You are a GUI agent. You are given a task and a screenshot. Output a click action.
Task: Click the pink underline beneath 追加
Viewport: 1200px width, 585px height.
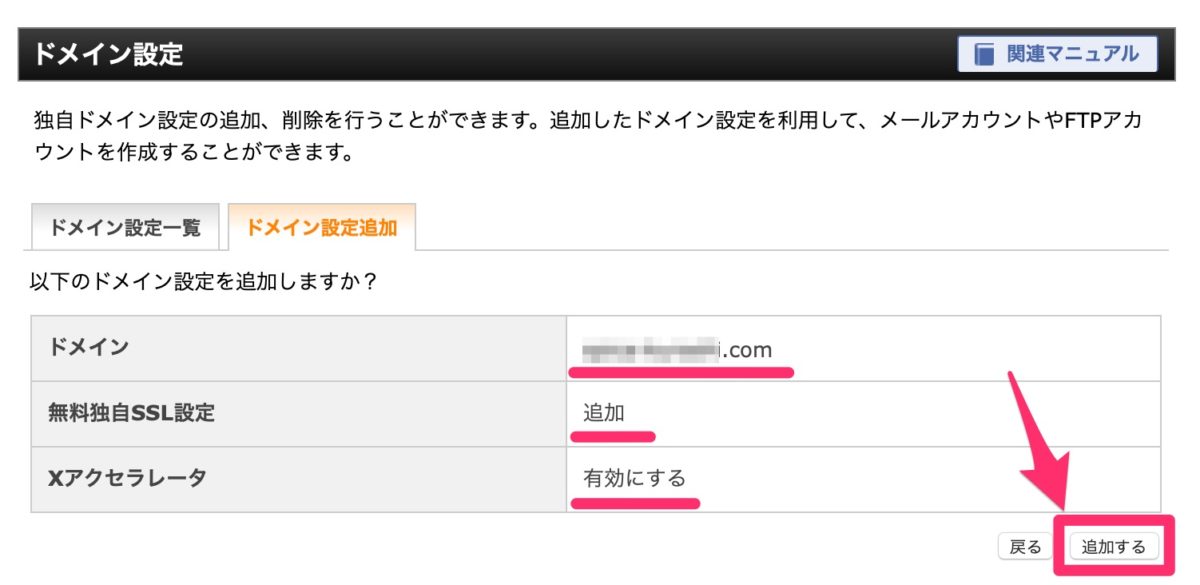coord(612,436)
